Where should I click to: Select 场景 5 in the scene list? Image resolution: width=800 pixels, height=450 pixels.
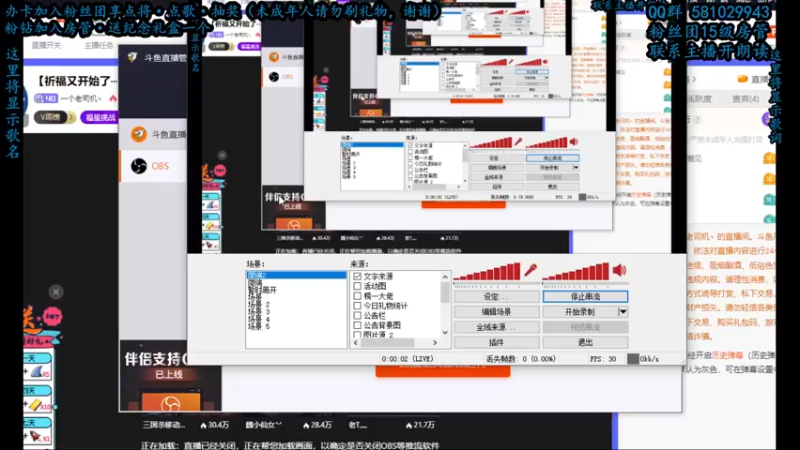tap(259, 327)
